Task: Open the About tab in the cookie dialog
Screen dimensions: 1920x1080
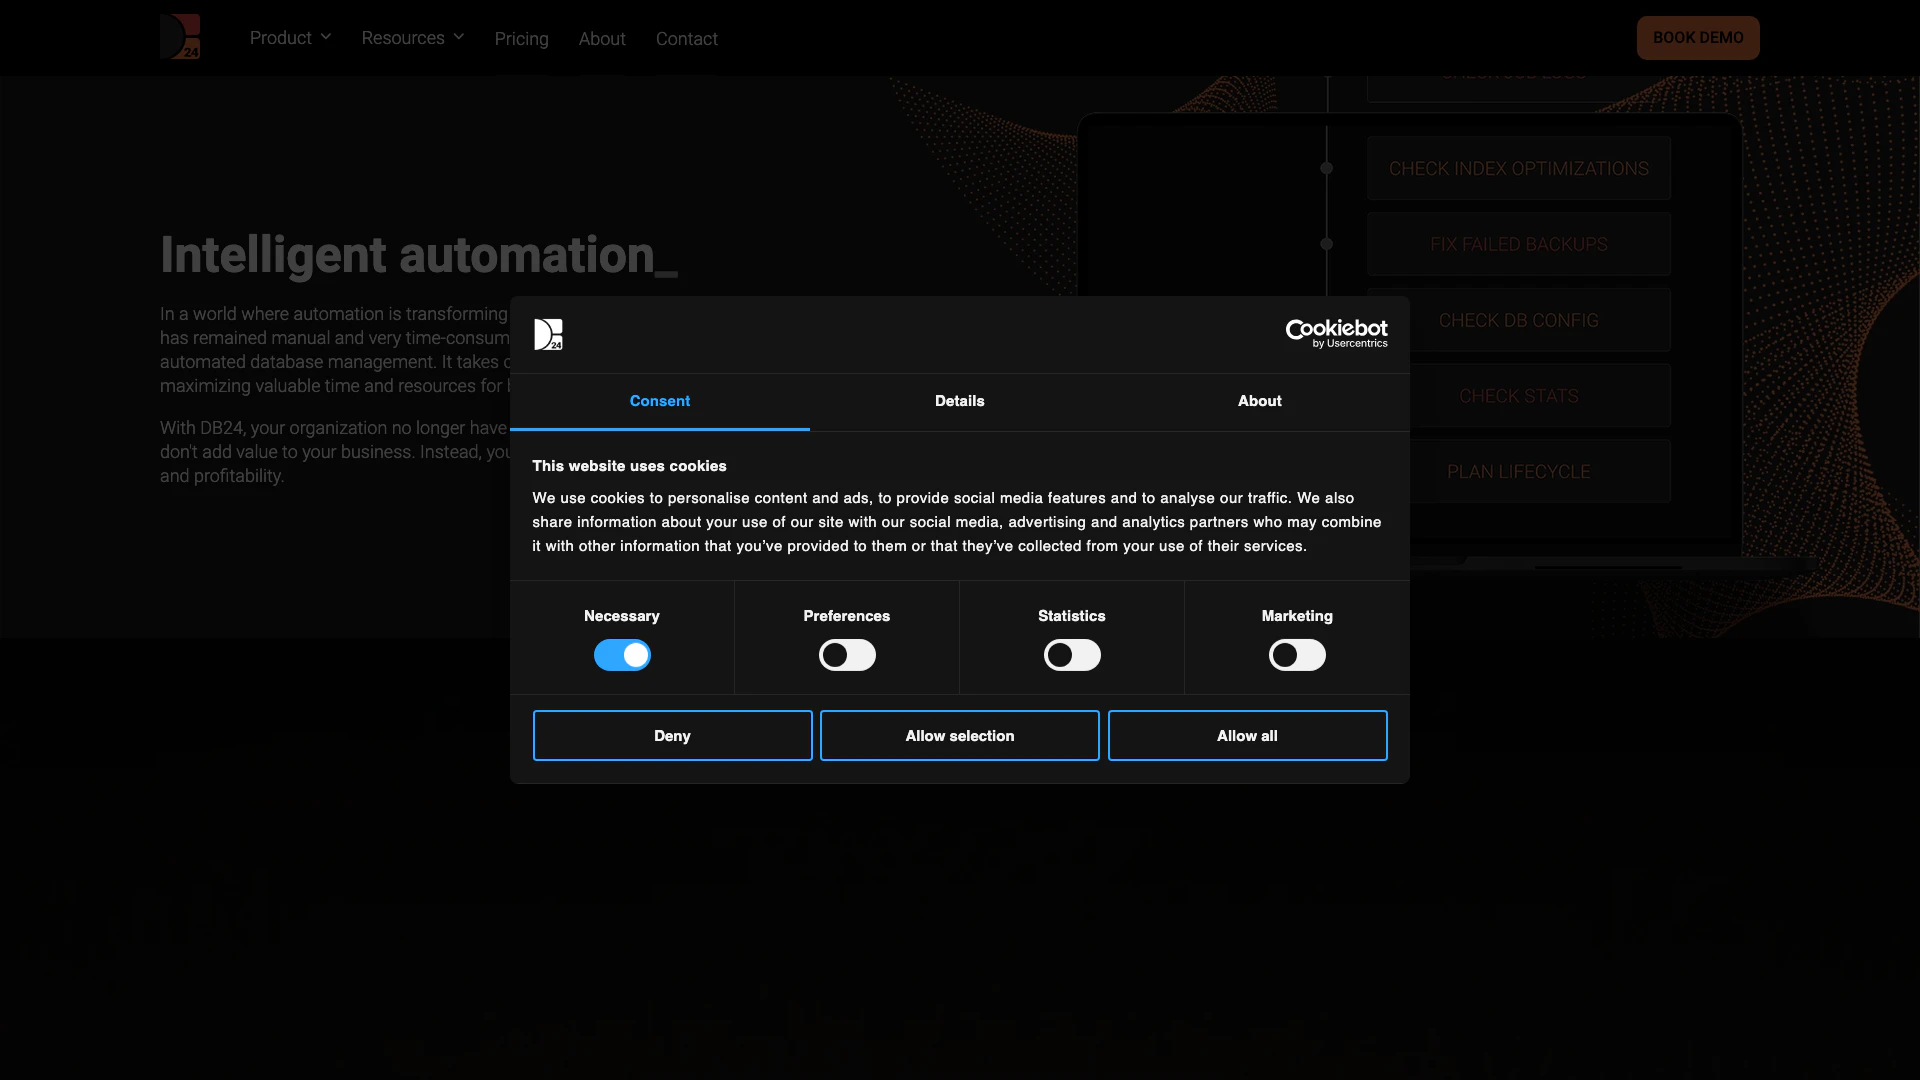Action: click(1259, 401)
